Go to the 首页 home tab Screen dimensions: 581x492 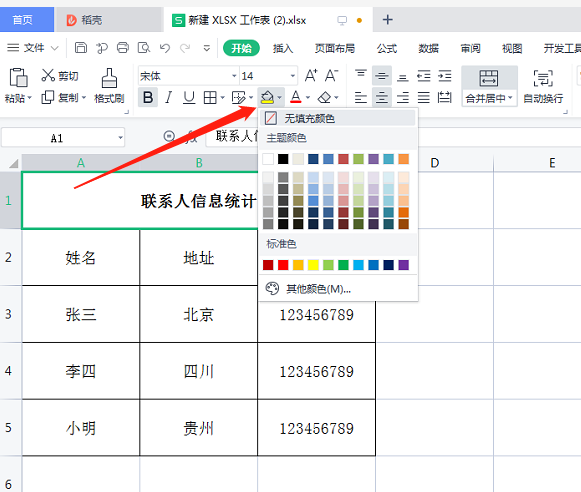[23, 20]
